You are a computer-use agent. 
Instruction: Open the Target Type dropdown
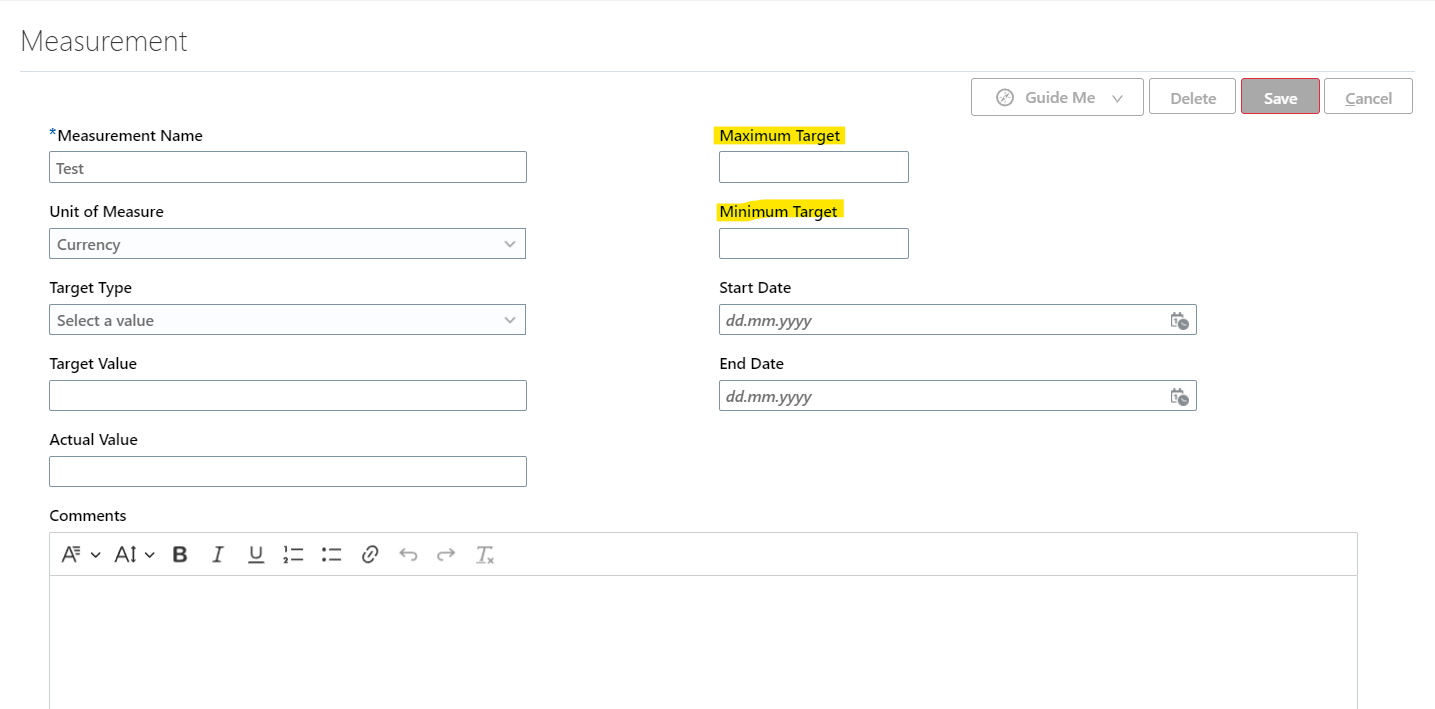click(x=511, y=319)
